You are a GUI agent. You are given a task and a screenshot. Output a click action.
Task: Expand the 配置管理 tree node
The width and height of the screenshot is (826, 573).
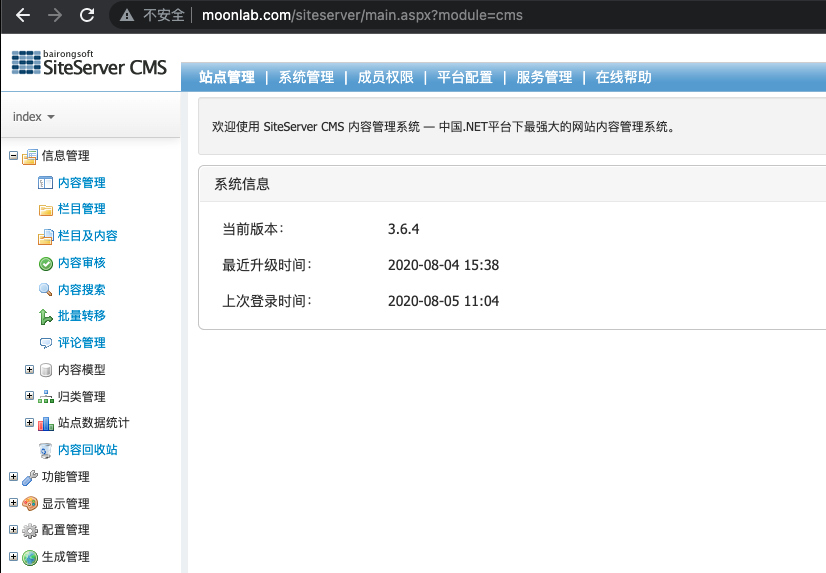pos(14,529)
